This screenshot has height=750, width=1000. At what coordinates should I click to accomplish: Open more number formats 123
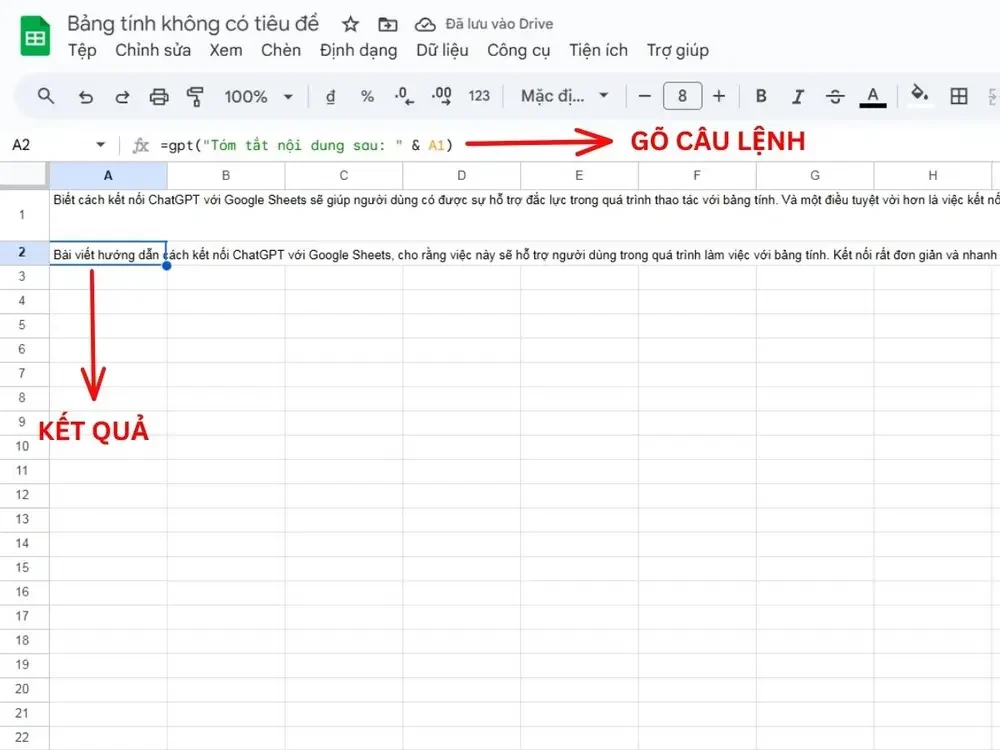tap(479, 96)
